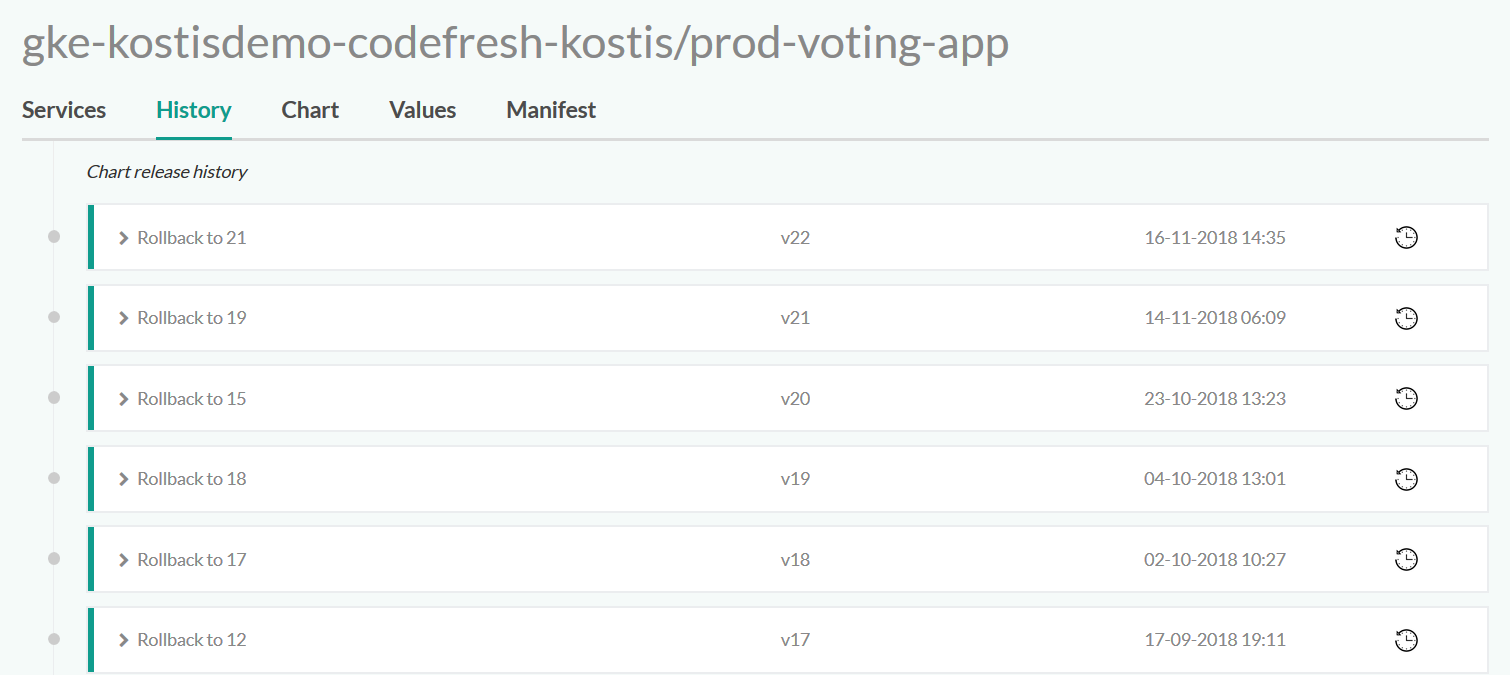Click rollback history icon for v19

1406,479
